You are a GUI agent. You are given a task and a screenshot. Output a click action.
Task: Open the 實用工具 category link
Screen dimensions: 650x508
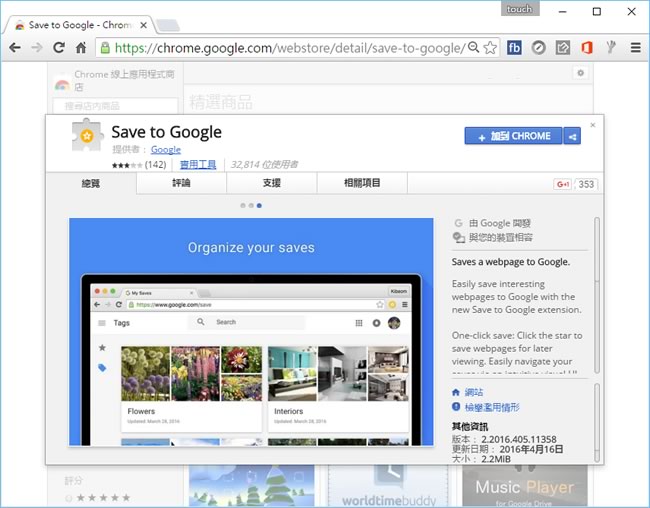pos(198,165)
